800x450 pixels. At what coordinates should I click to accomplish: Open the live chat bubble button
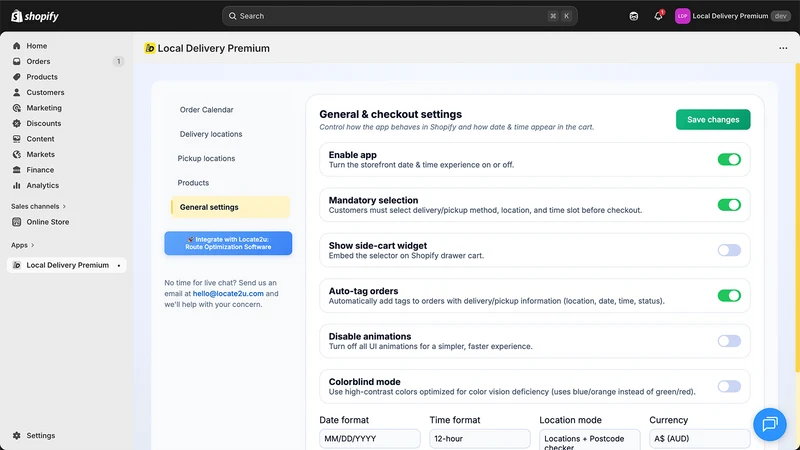770,424
